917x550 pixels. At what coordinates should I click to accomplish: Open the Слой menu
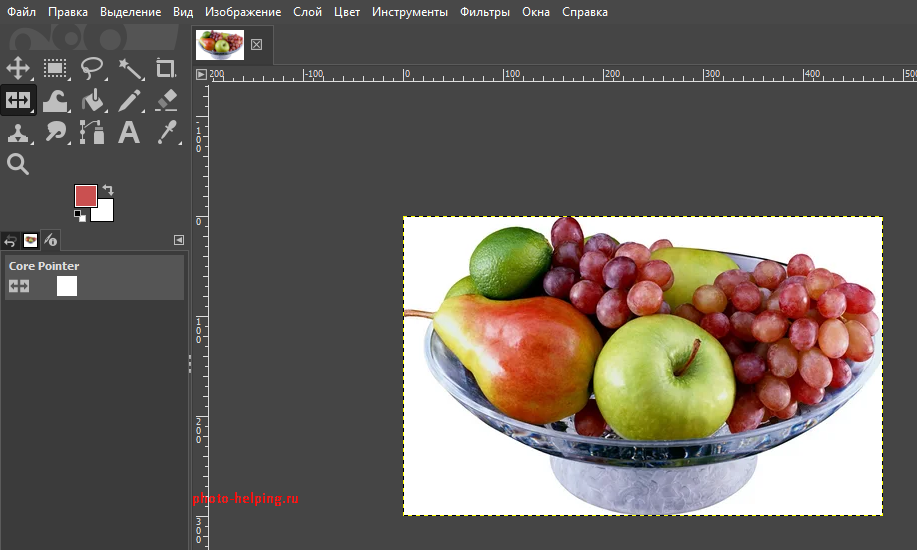308,12
